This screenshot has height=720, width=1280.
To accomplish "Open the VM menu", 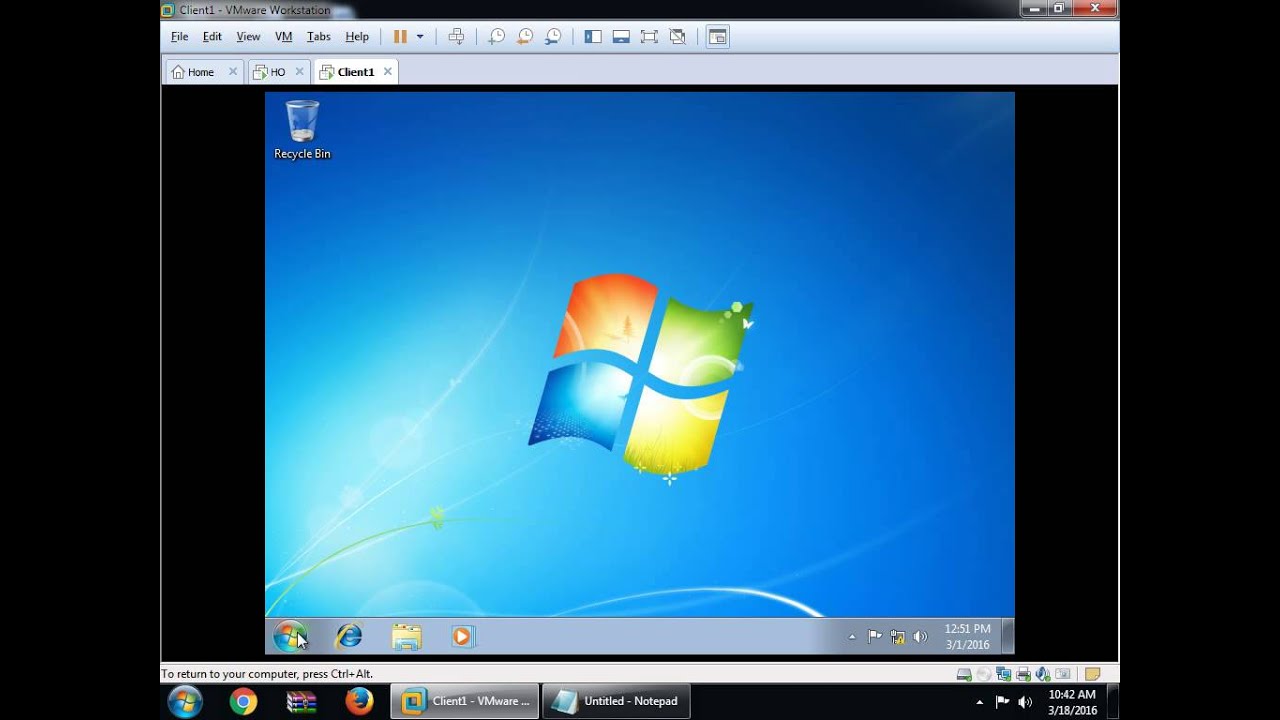I will point(283,36).
